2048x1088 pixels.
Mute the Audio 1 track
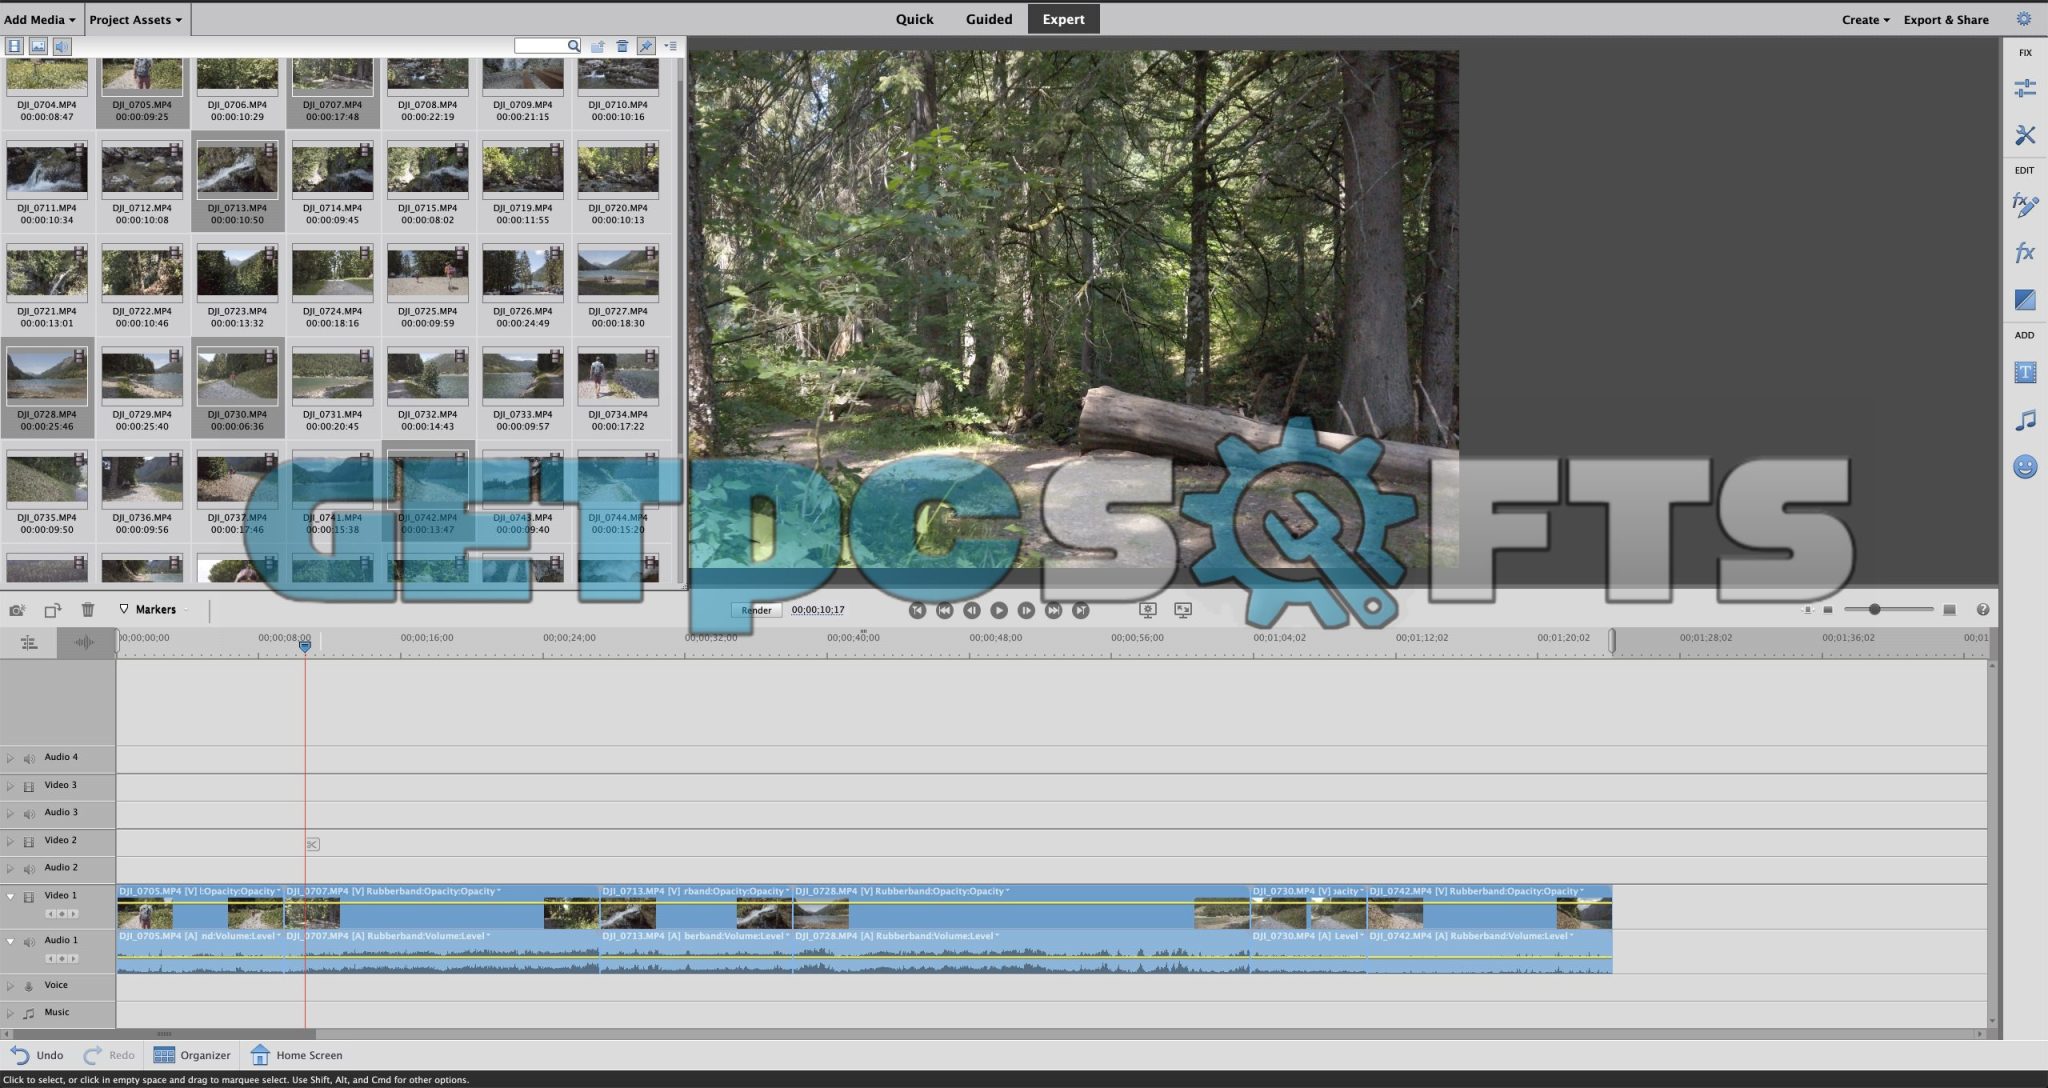click(29, 942)
